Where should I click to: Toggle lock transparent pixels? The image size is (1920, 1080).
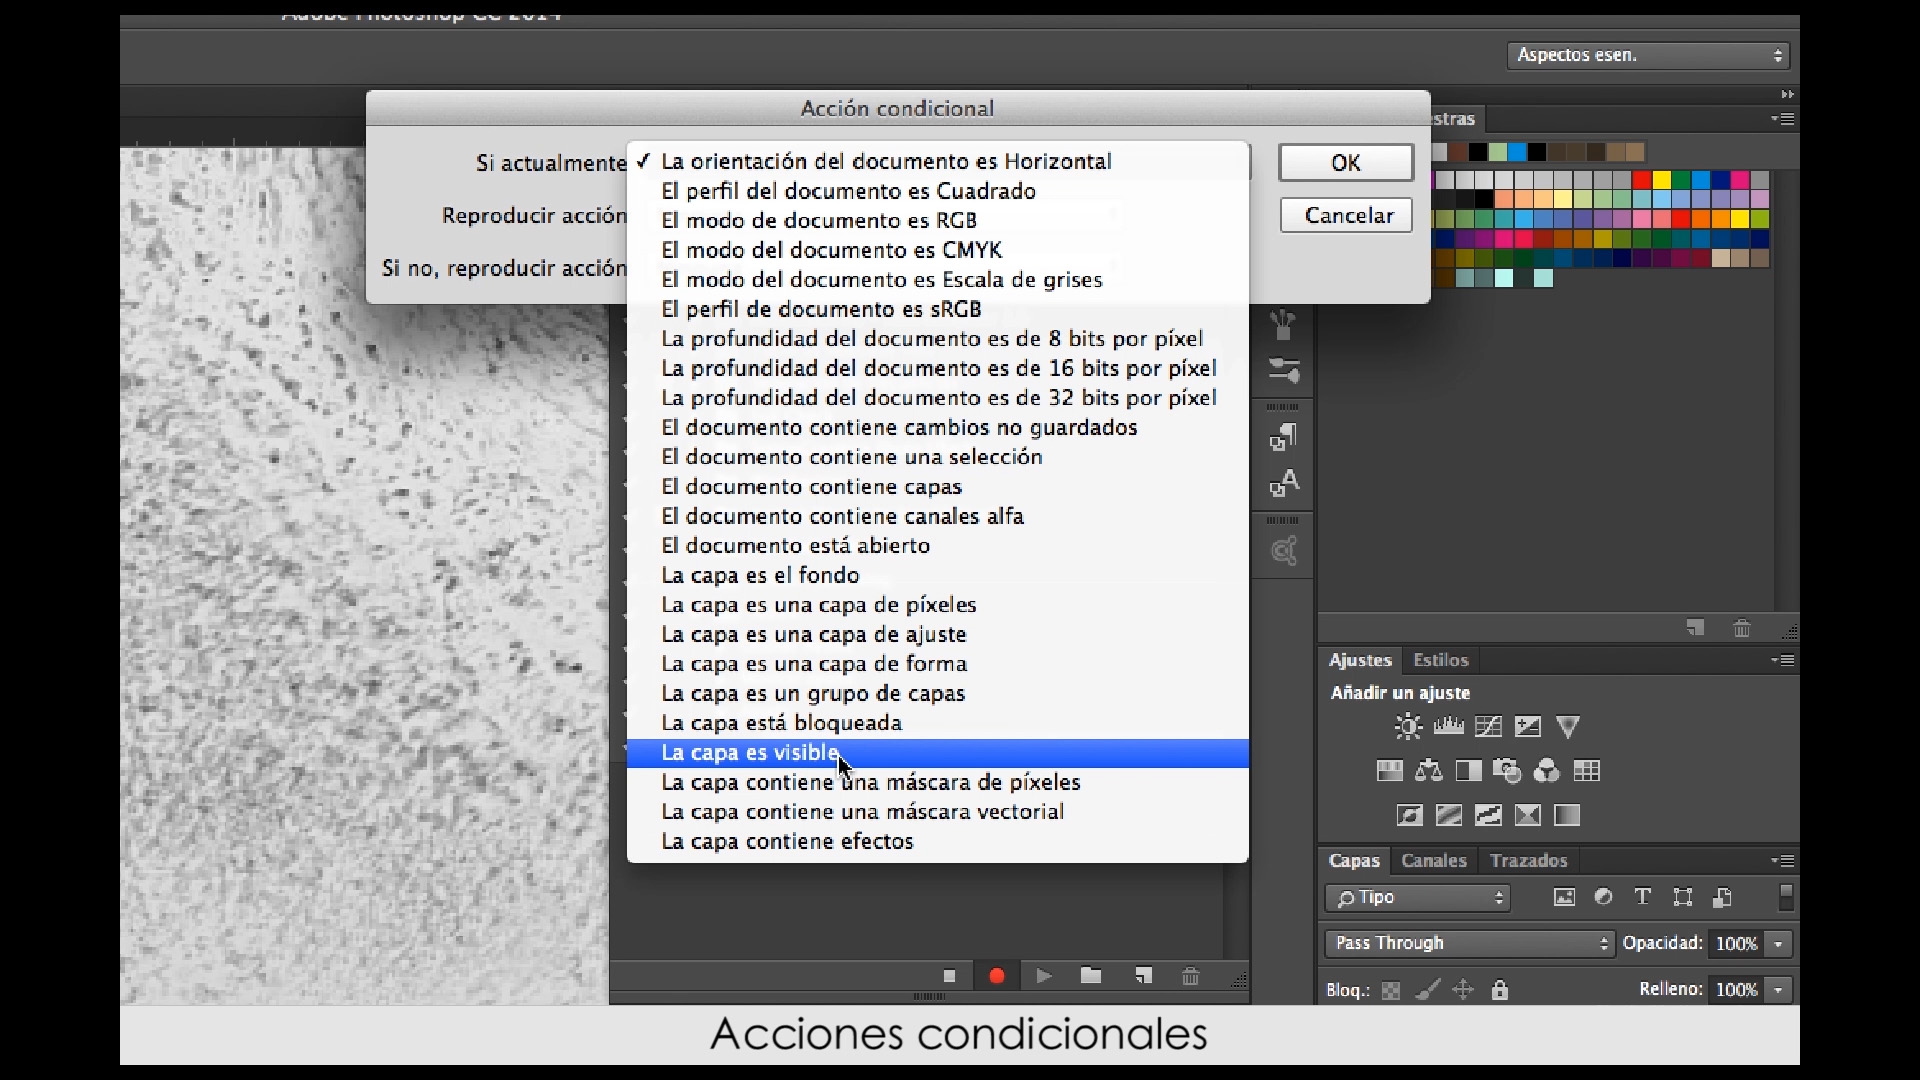tap(1391, 990)
